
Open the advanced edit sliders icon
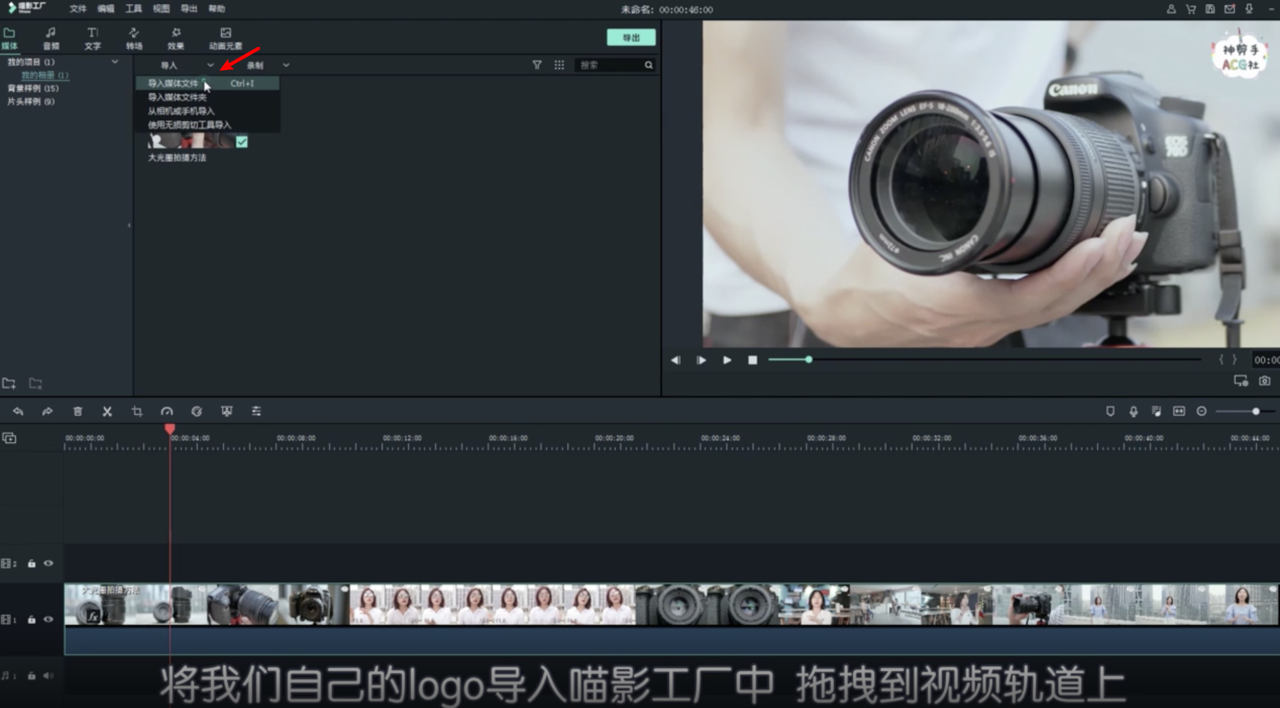point(257,411)
